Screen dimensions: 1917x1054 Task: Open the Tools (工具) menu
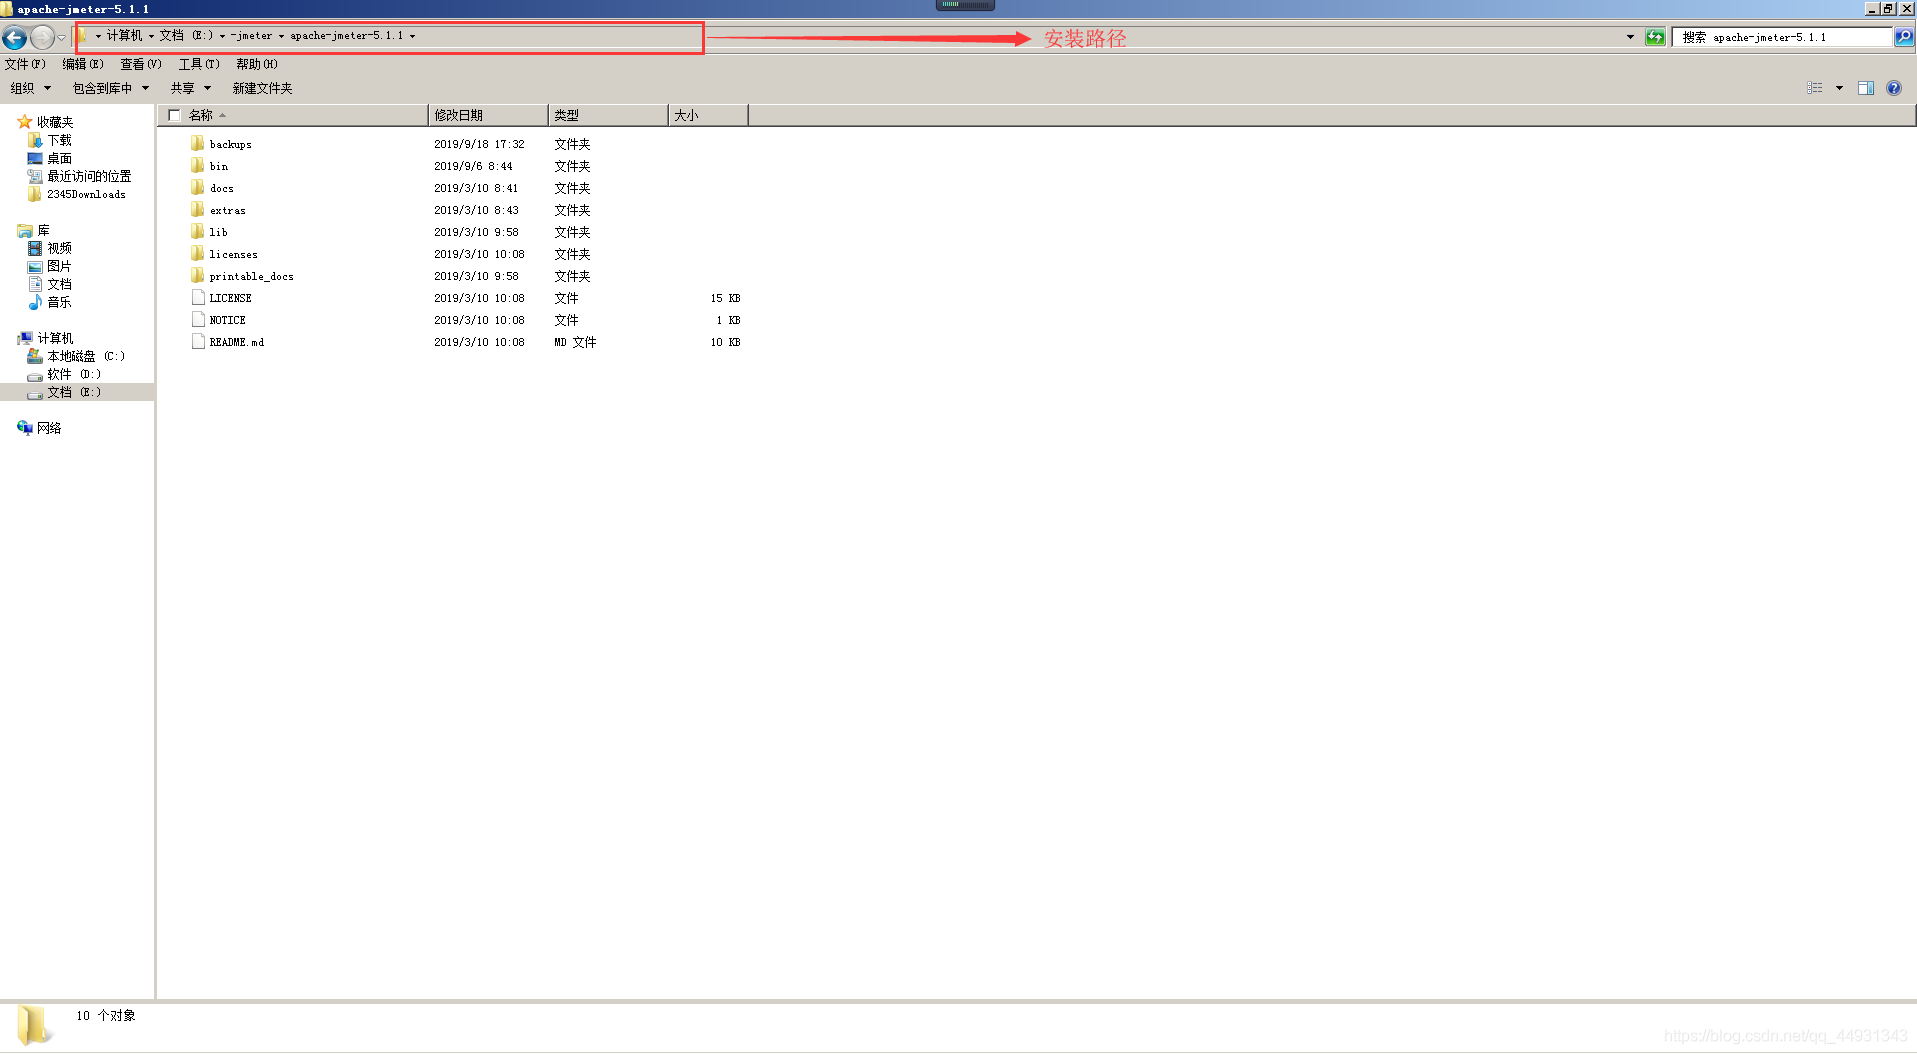pyautogui.click(x=199, y=64)
